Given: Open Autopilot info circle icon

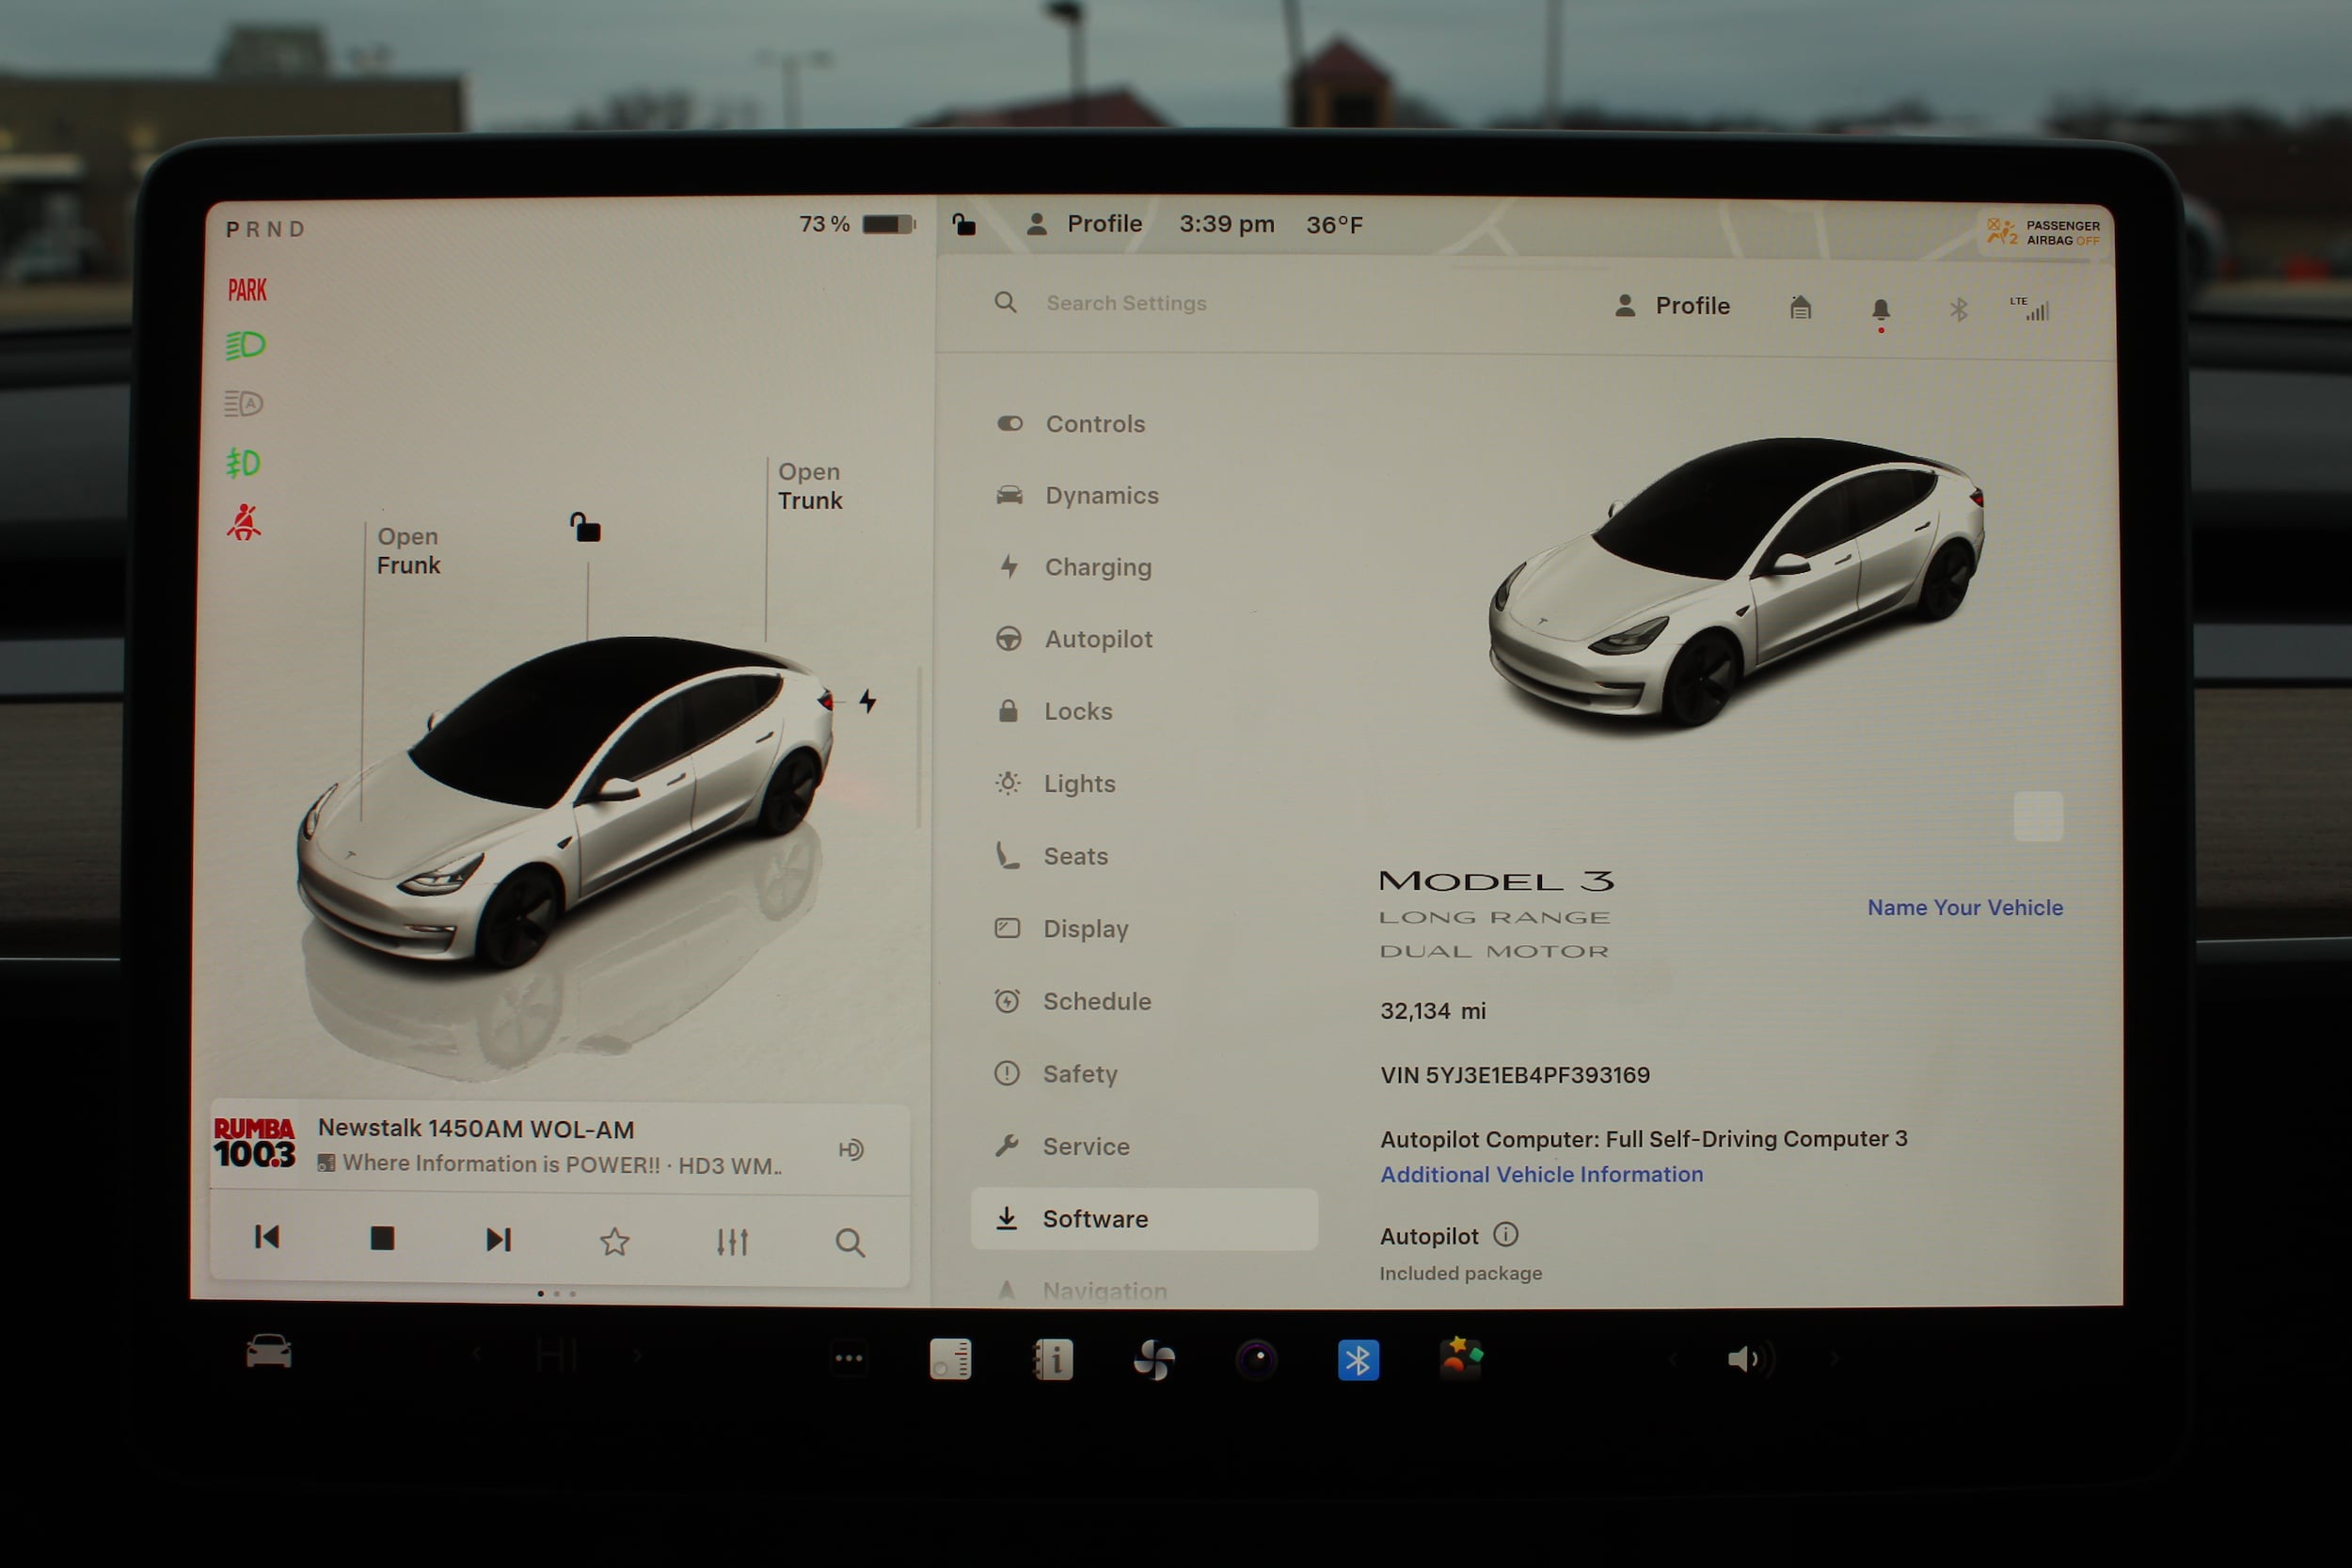Looking at the screenshot, I should 1505,1235.
